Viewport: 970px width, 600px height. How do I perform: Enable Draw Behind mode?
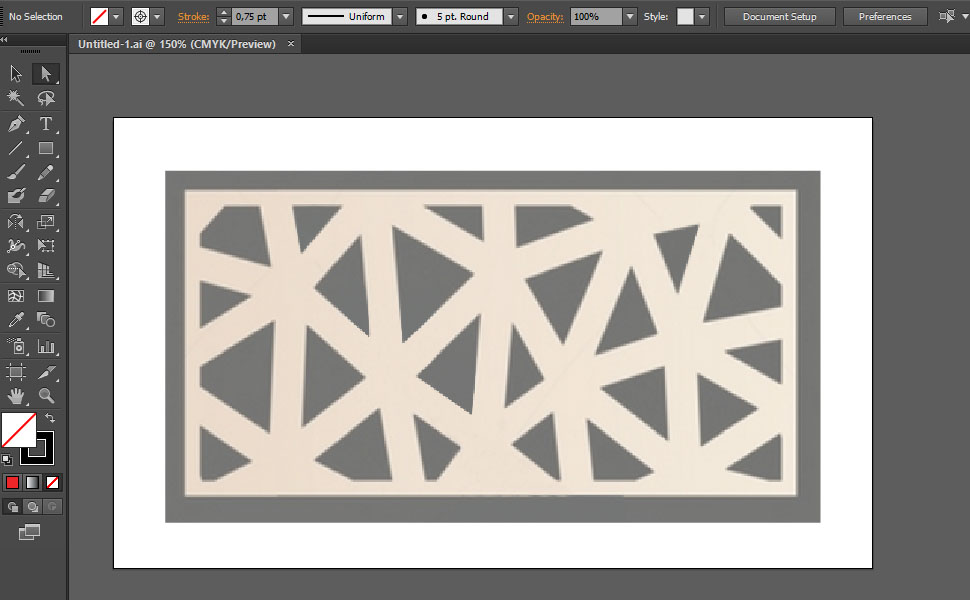[x=32, y=507]
